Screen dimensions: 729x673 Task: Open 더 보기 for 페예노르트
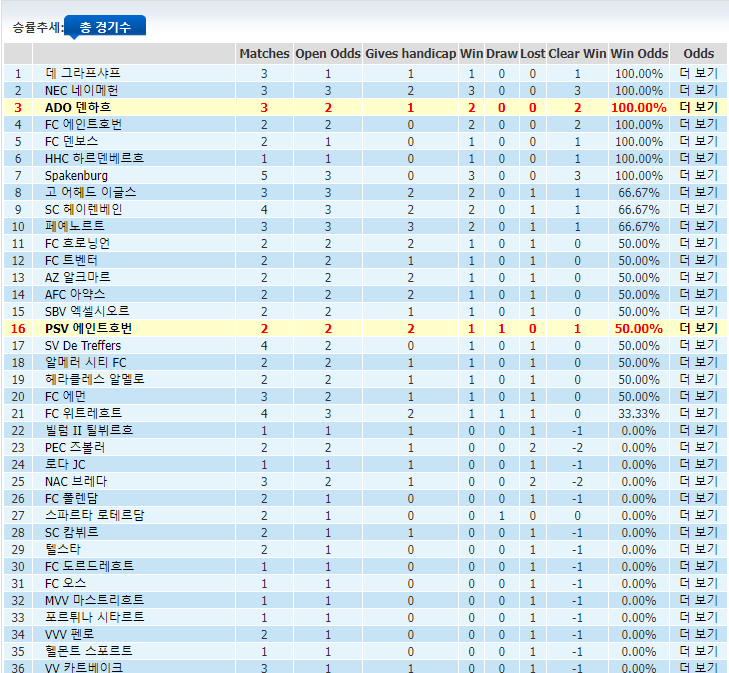(x=698, y=226)
